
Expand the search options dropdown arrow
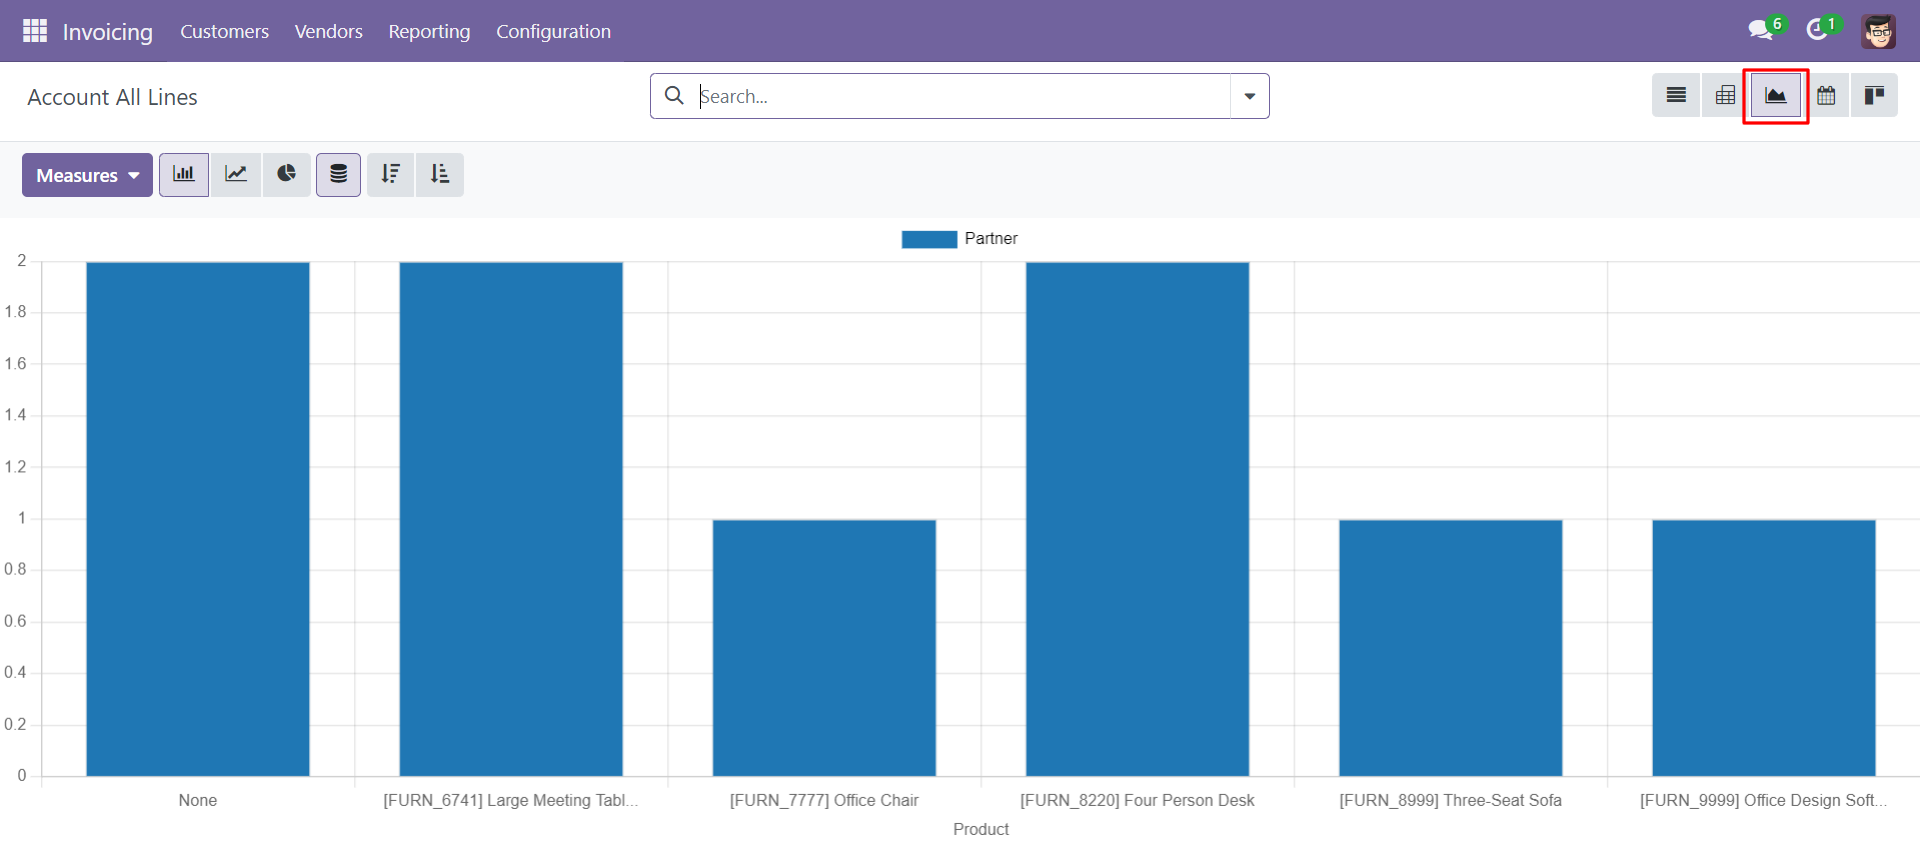[1250, 96]
